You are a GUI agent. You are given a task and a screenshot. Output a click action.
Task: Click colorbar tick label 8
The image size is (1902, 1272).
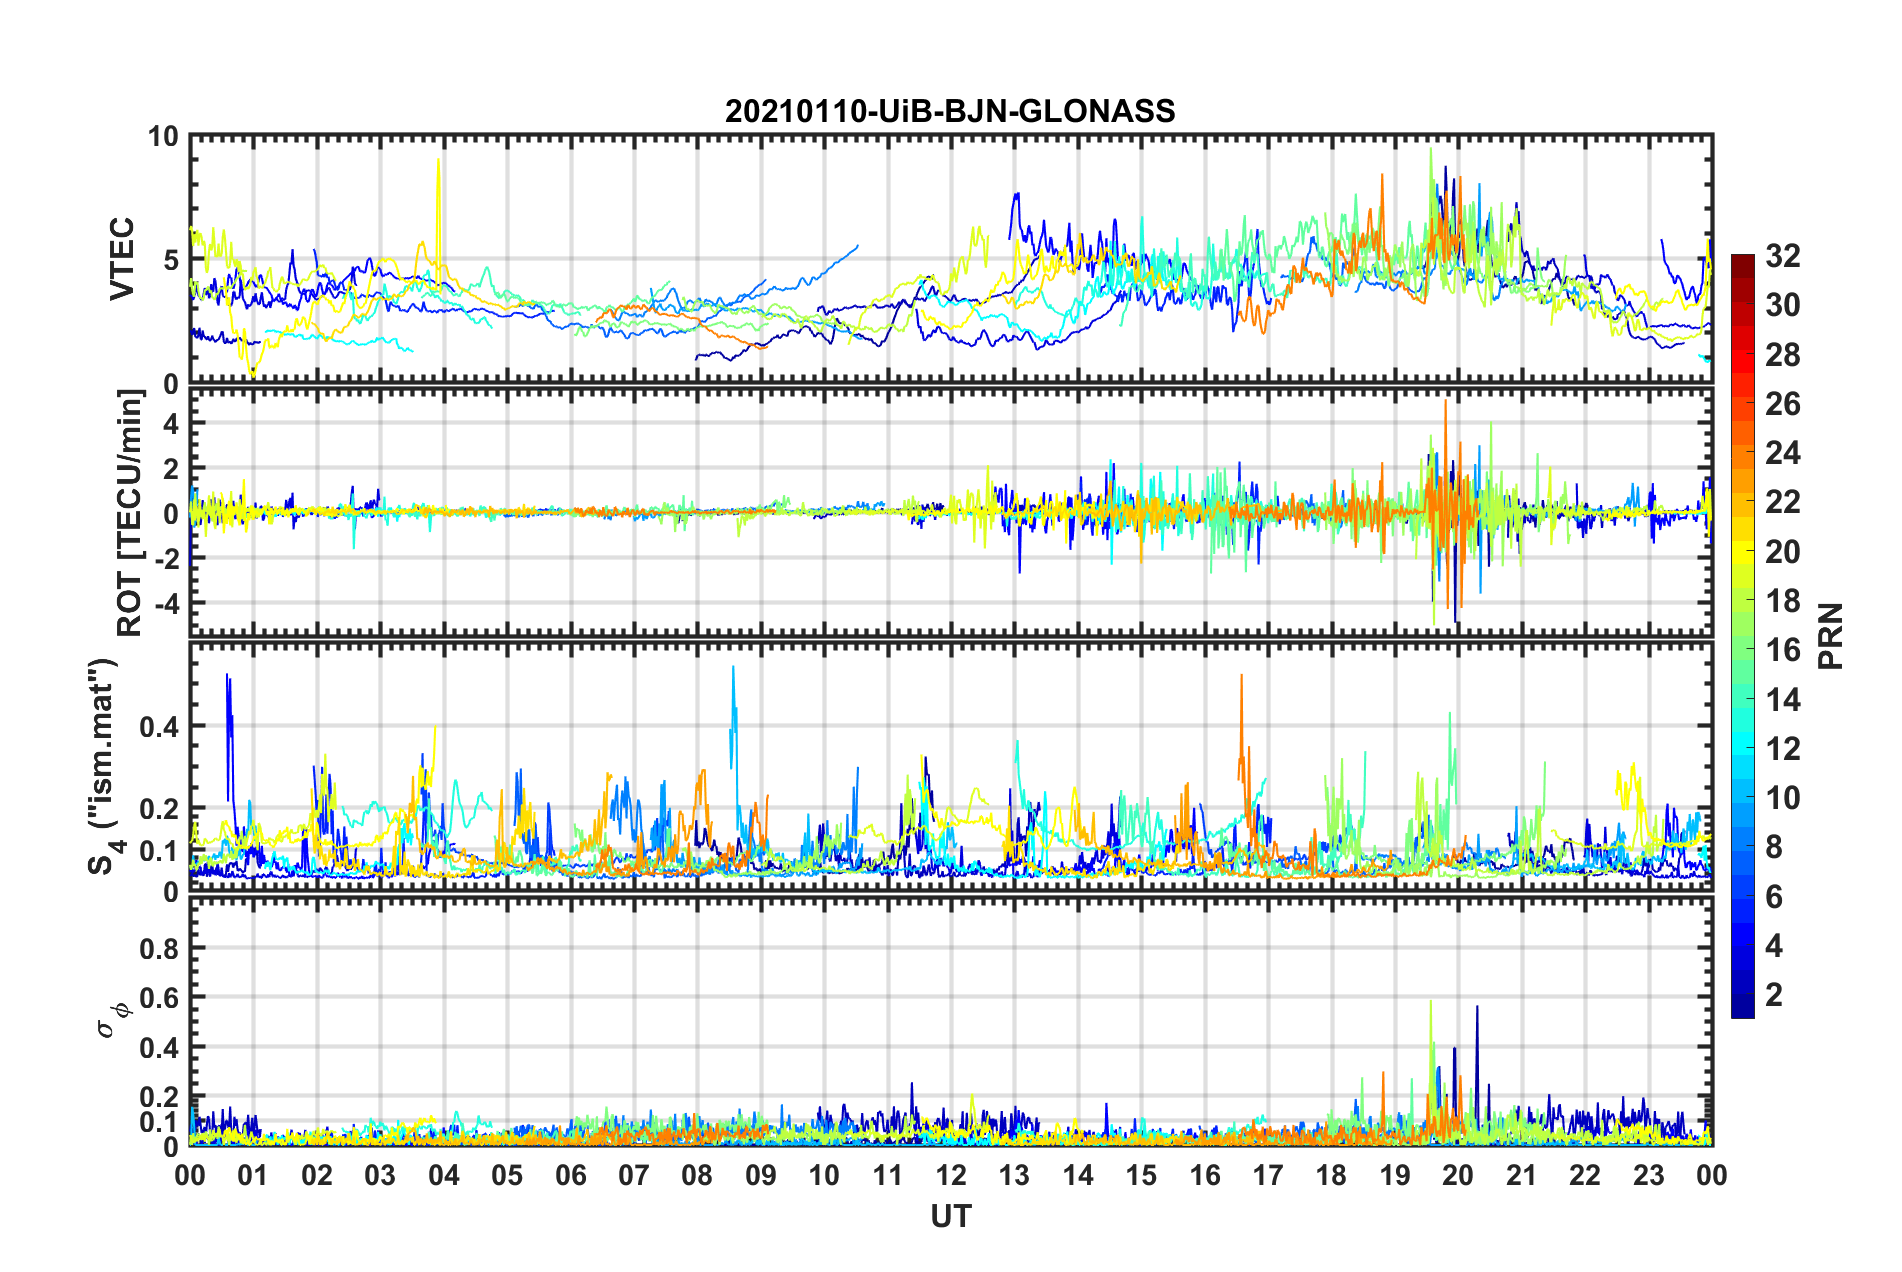tap(1774, 847)
